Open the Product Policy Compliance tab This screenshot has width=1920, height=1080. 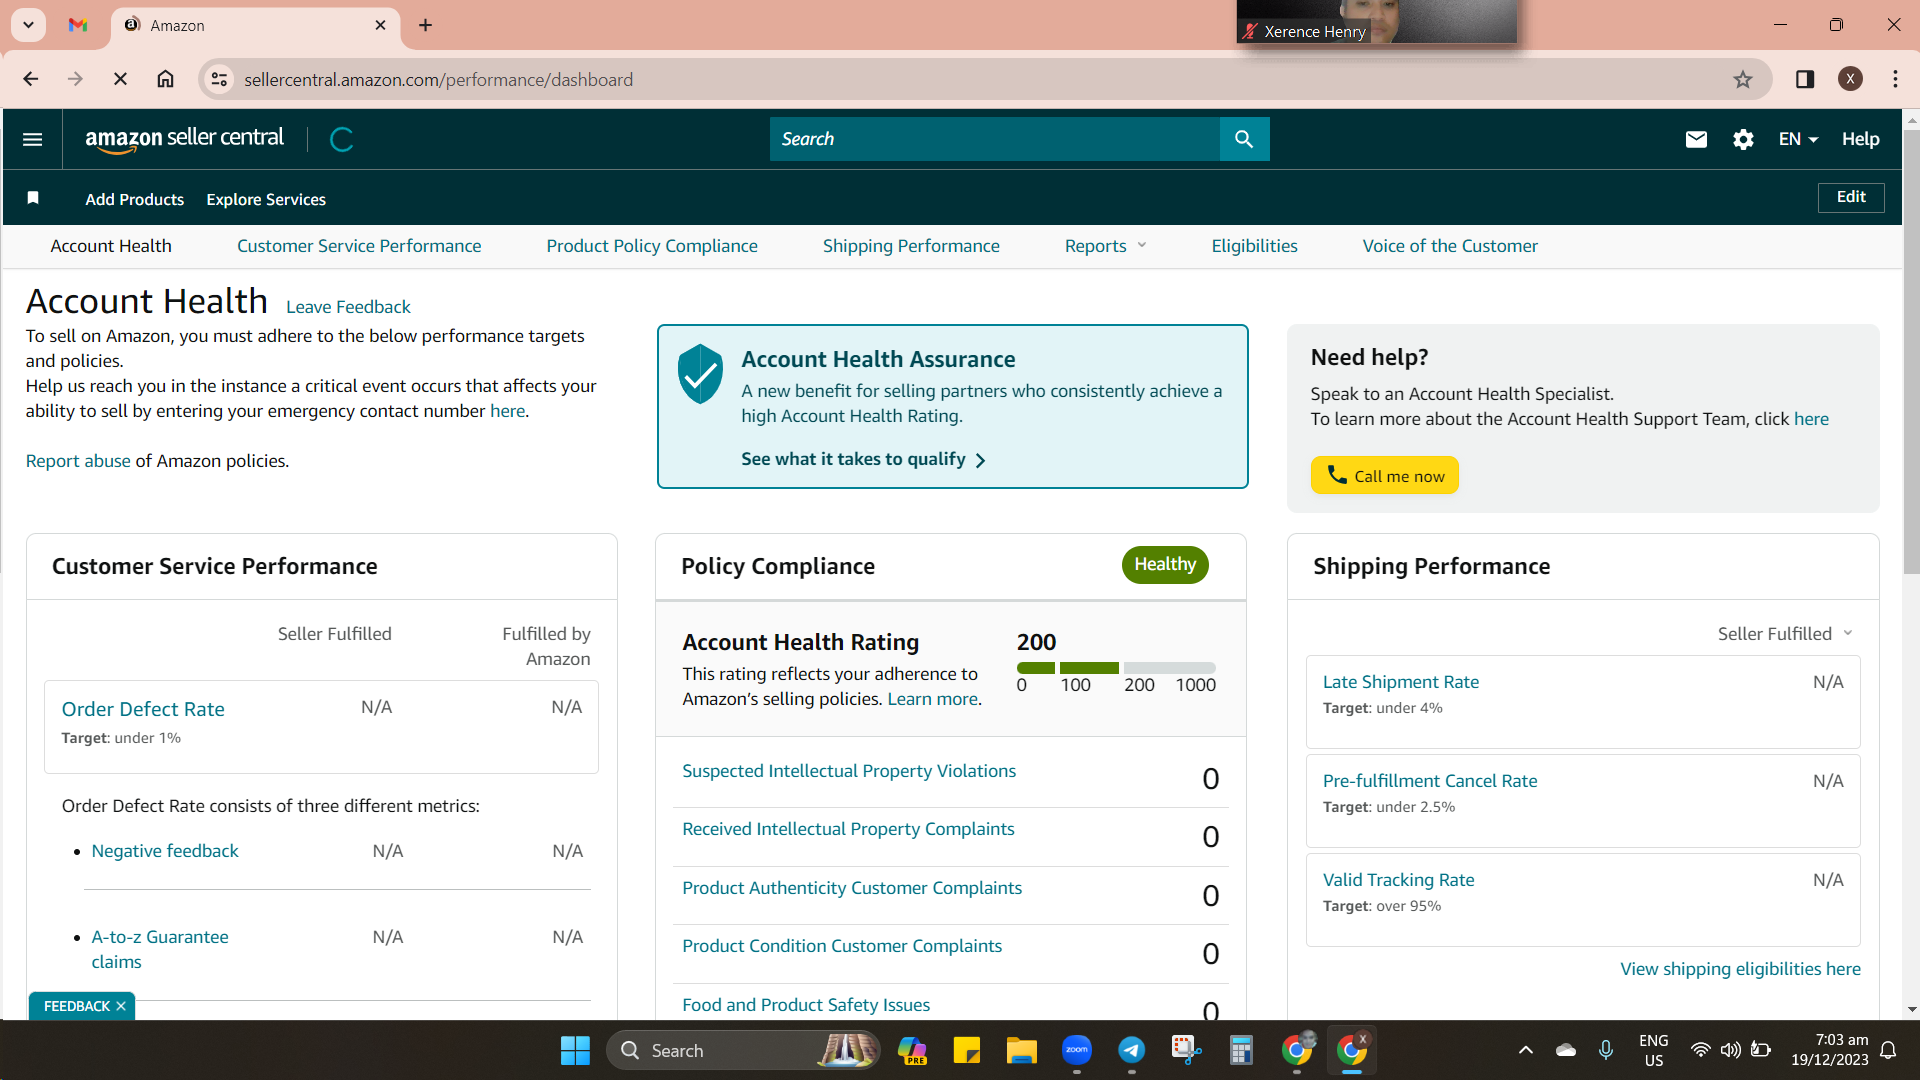coord(652,246)
